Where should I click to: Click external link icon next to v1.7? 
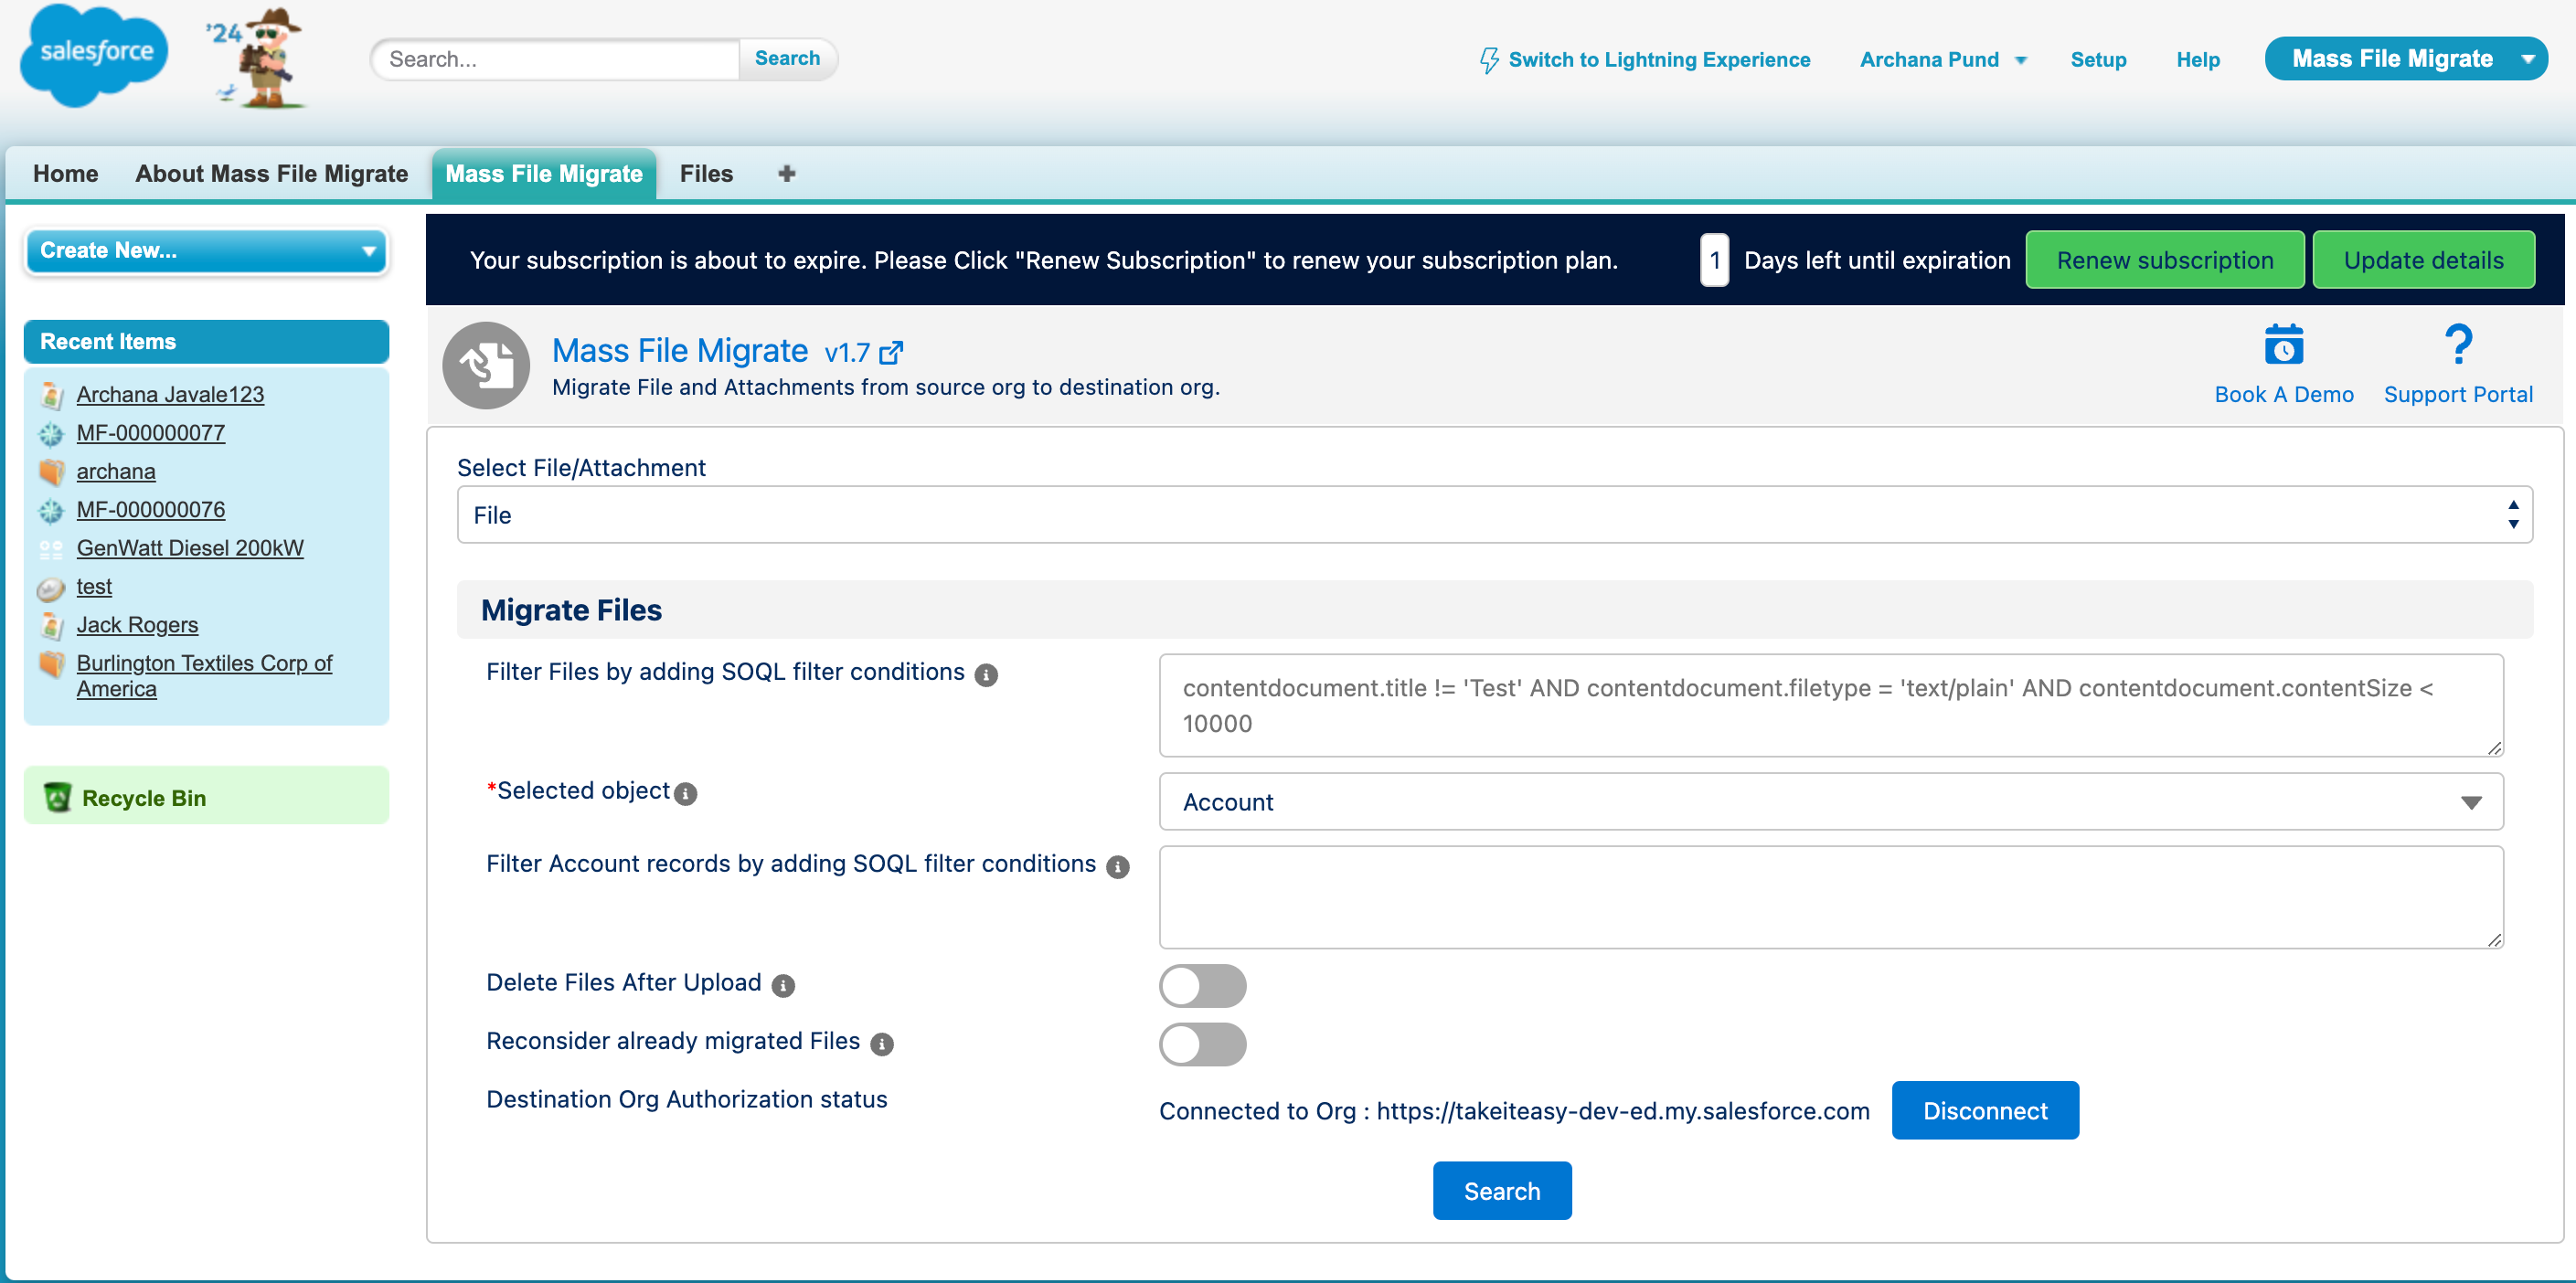(x=891, y=352)
